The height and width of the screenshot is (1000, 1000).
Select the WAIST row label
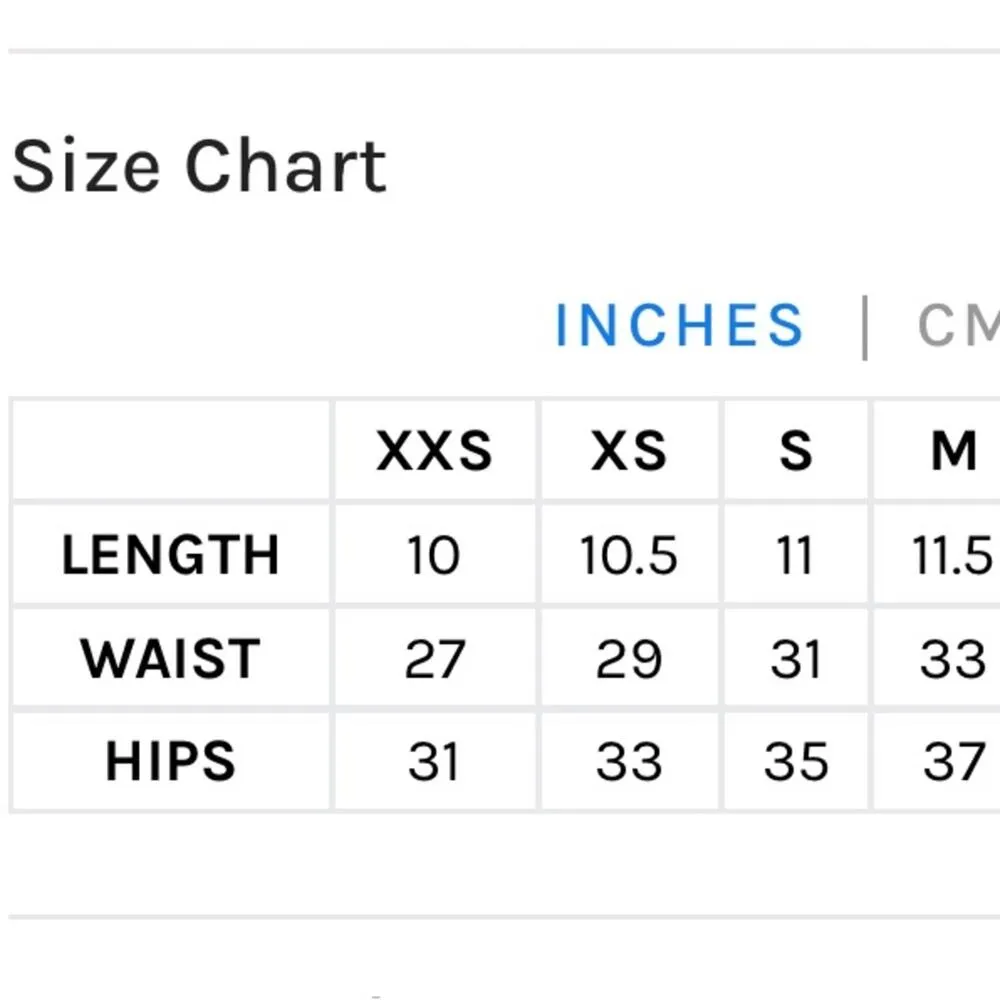pyautogui.click(x=171, y=660)
